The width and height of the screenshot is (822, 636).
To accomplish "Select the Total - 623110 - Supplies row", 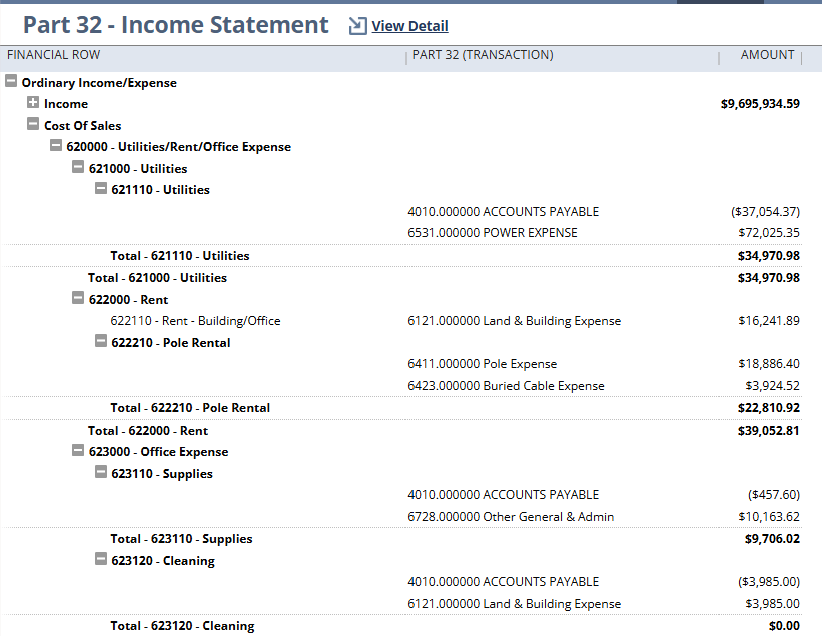I will click(x=402, y=539).
